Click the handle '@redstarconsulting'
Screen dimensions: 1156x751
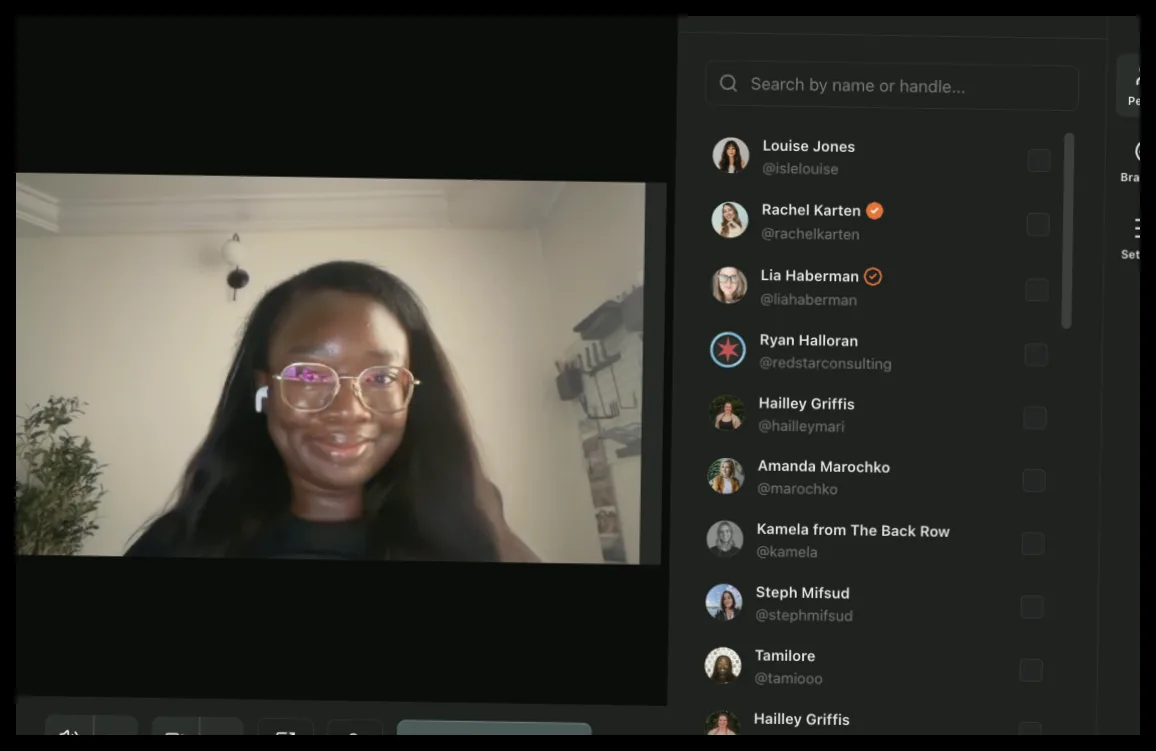click(x=826, y=363)
